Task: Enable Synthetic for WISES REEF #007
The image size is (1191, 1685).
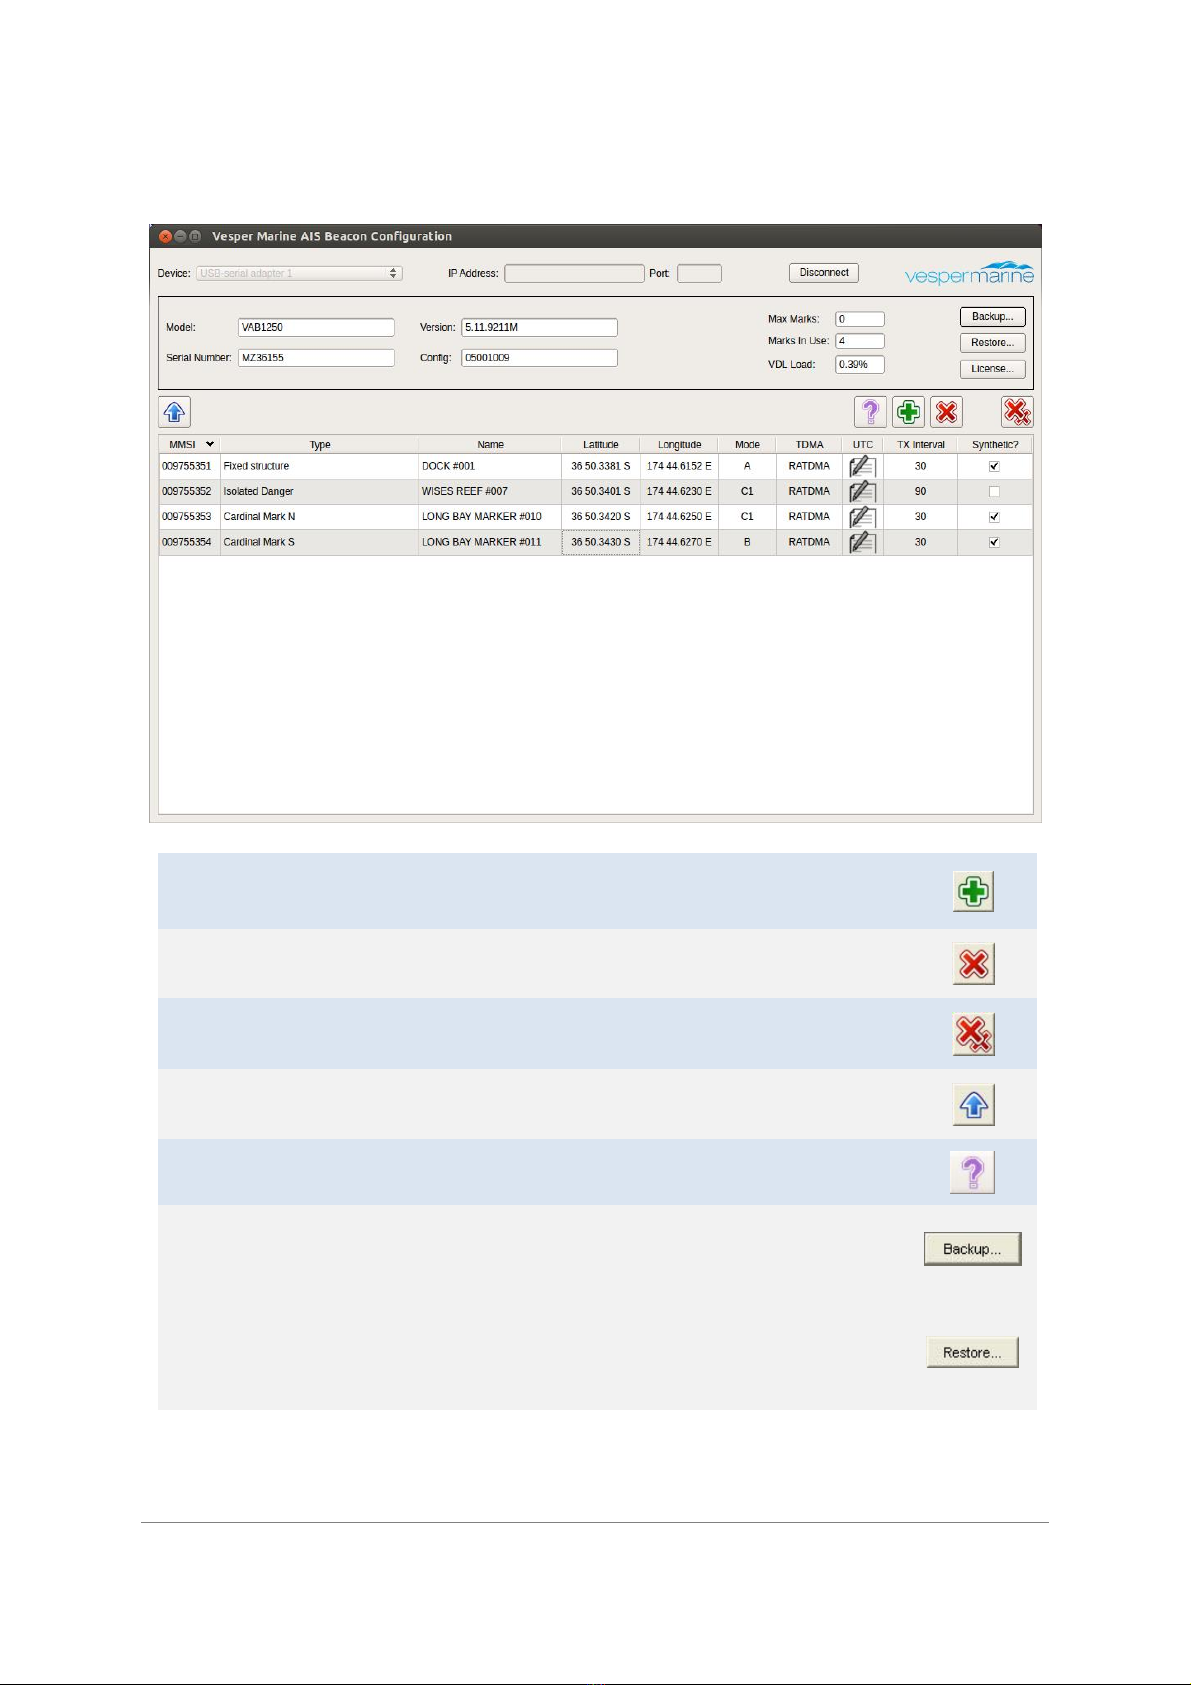Action: 994,491
